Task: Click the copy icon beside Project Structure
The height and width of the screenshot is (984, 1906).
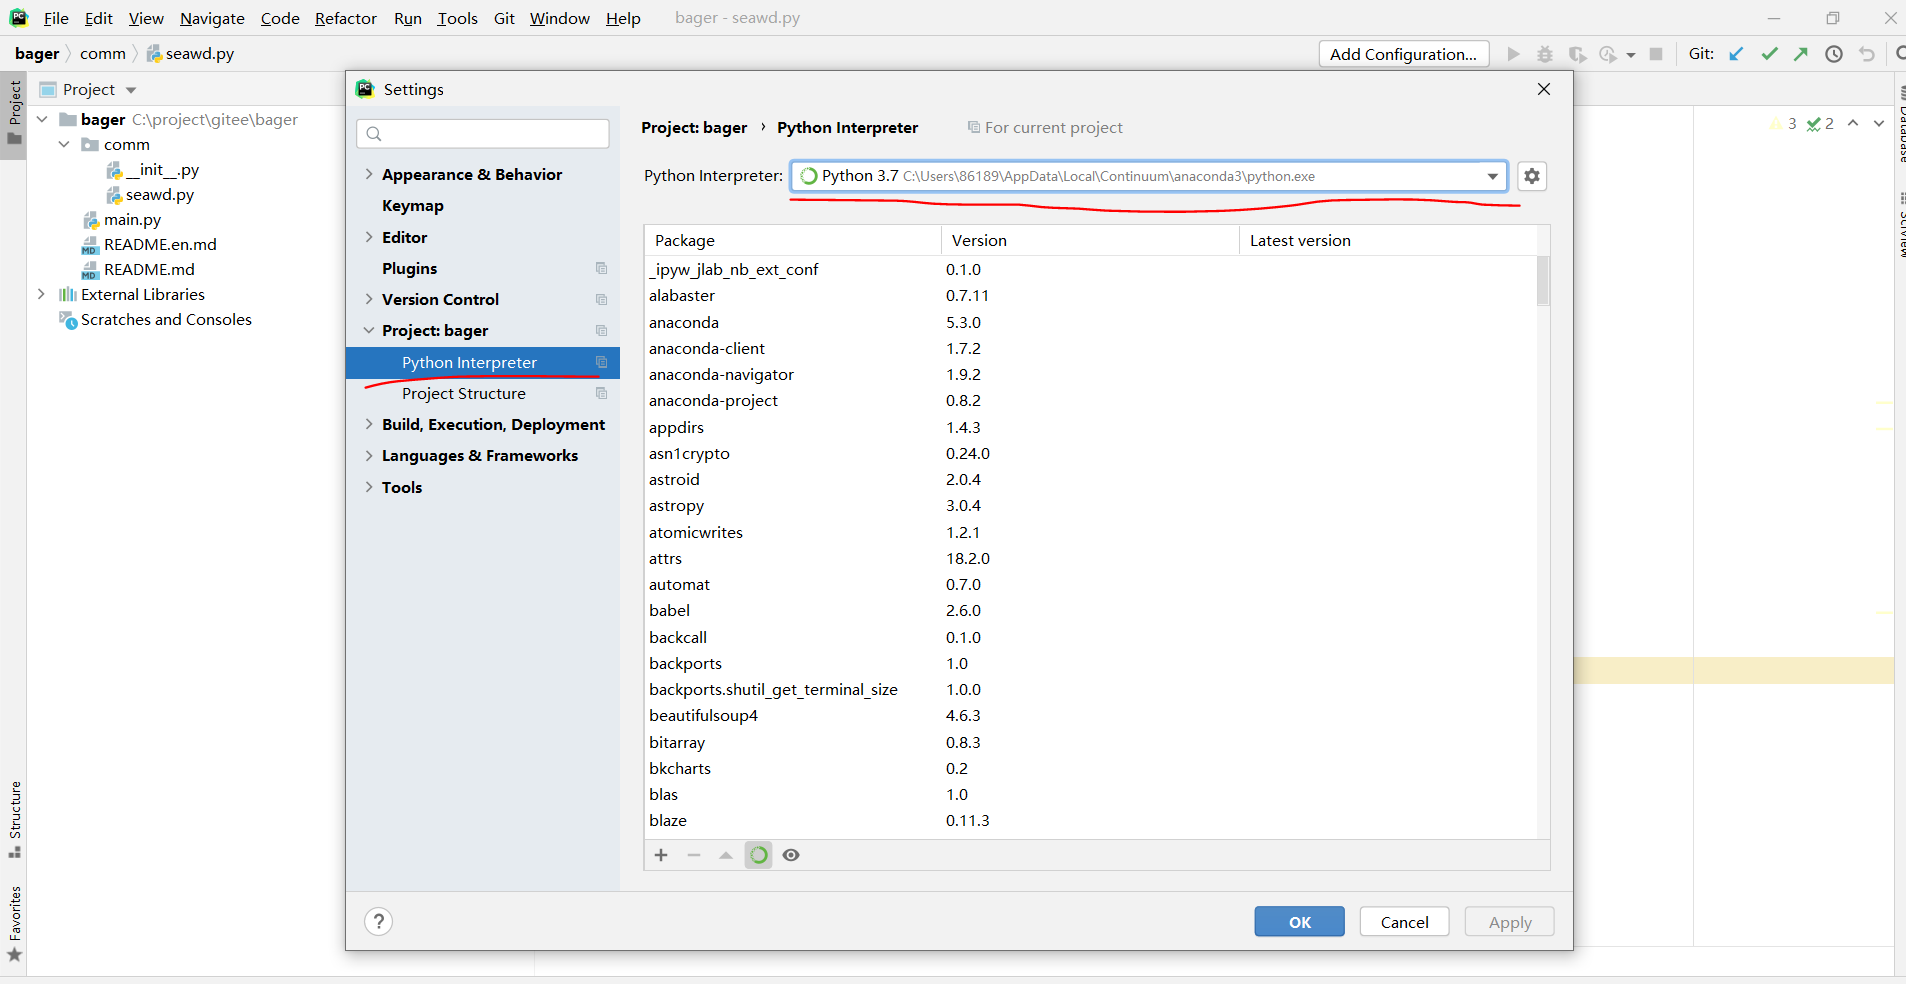Action: click(x=601, y=393)
